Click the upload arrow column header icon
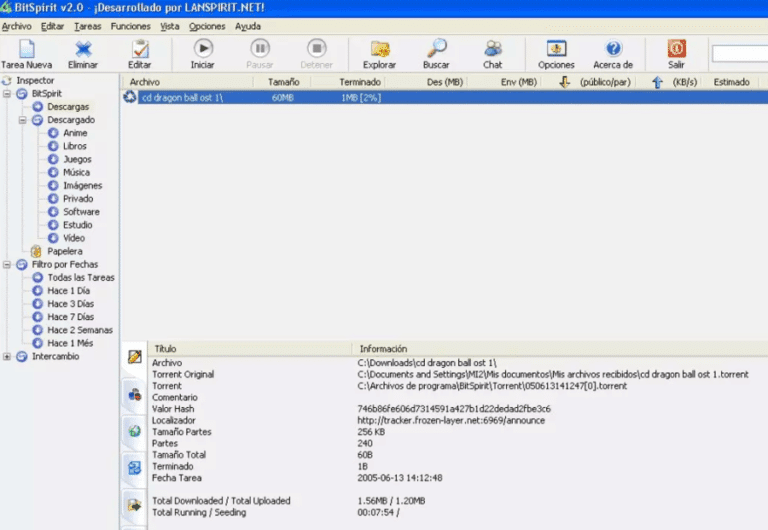Screen dimensions: 768x530 click(657, 82)
